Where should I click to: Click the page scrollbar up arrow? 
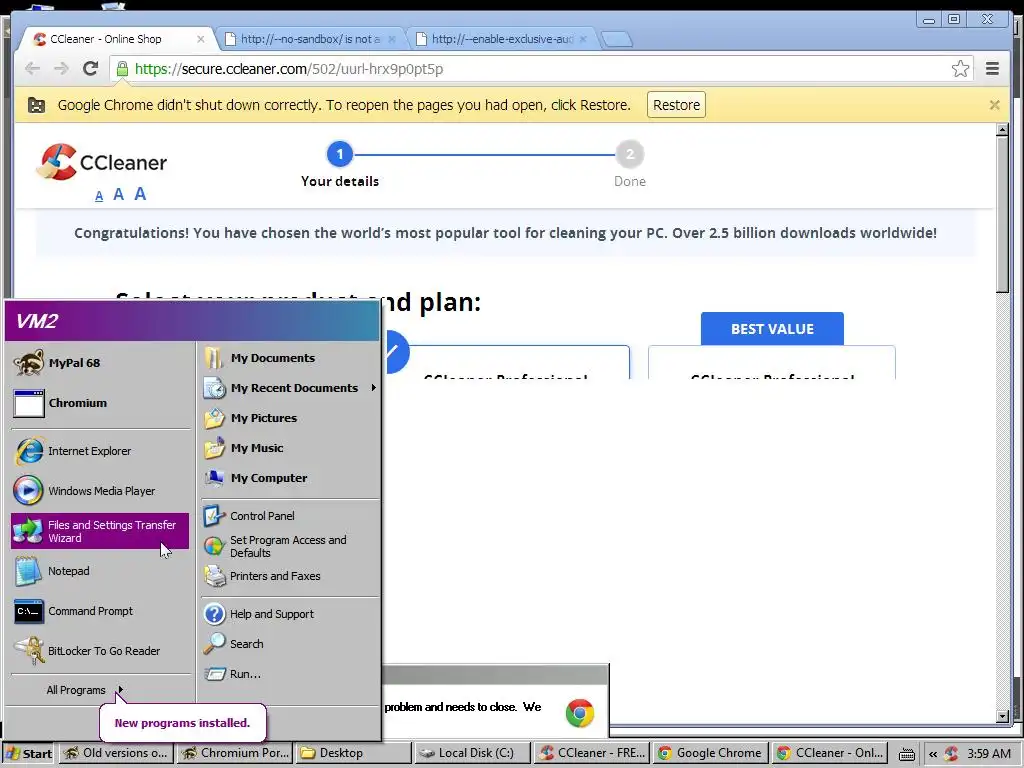1002,130
